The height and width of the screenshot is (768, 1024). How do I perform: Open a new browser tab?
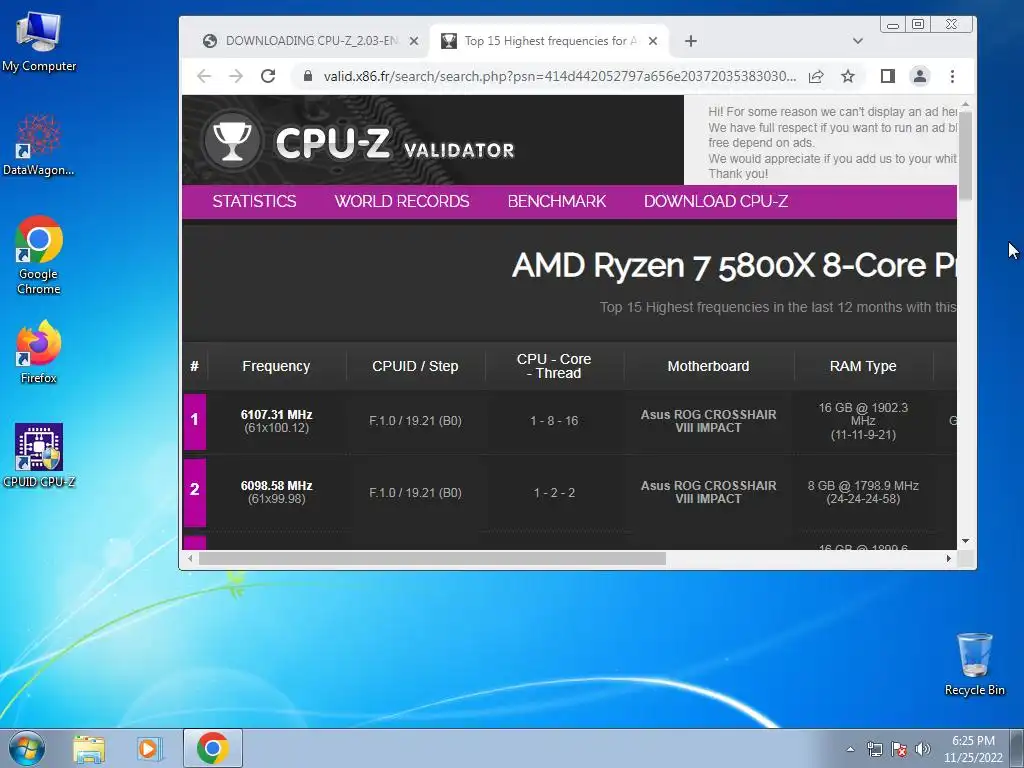(690, 41)
